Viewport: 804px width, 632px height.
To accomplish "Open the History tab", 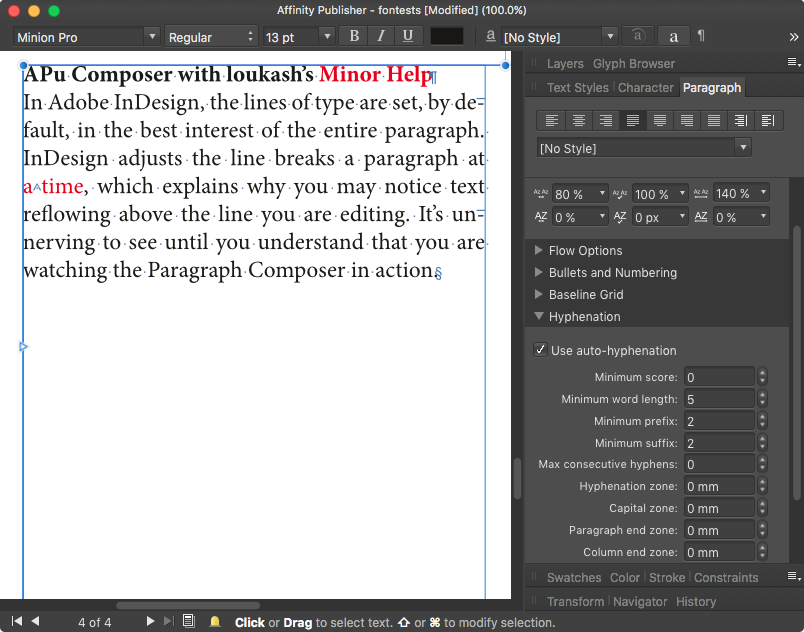I will point(696,602).
